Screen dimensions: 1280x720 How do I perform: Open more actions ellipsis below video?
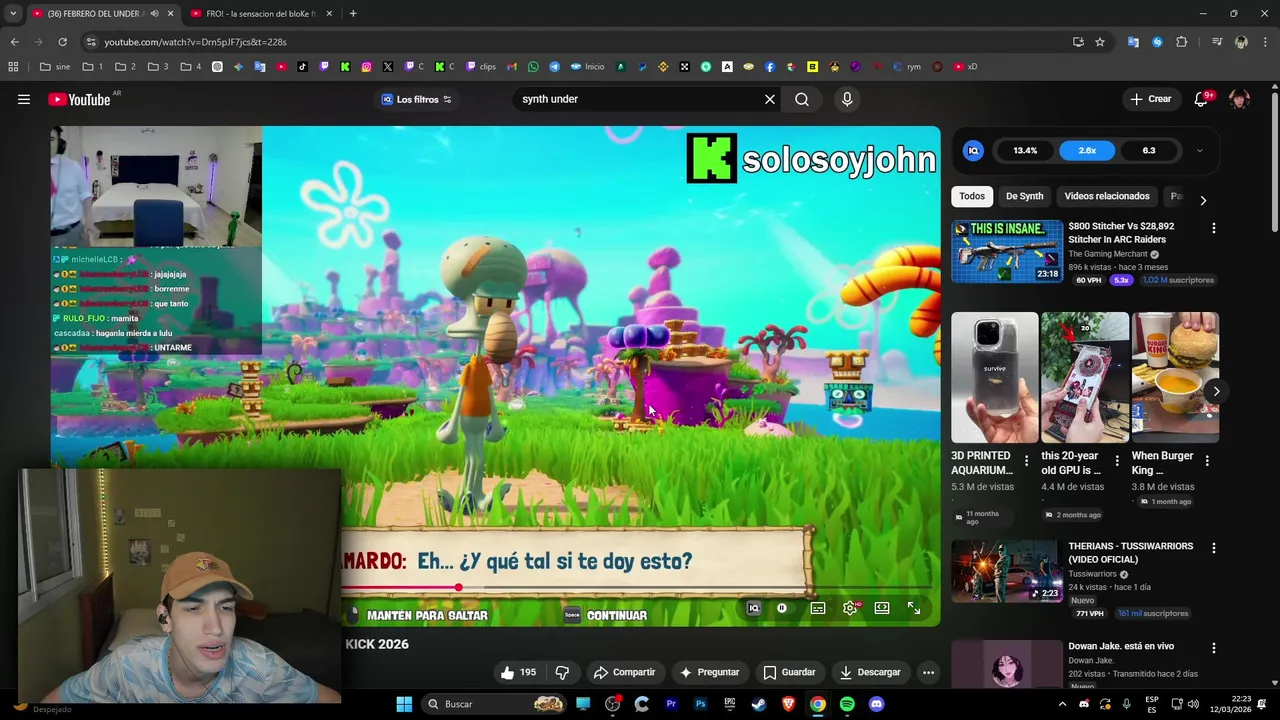point(928,672)
